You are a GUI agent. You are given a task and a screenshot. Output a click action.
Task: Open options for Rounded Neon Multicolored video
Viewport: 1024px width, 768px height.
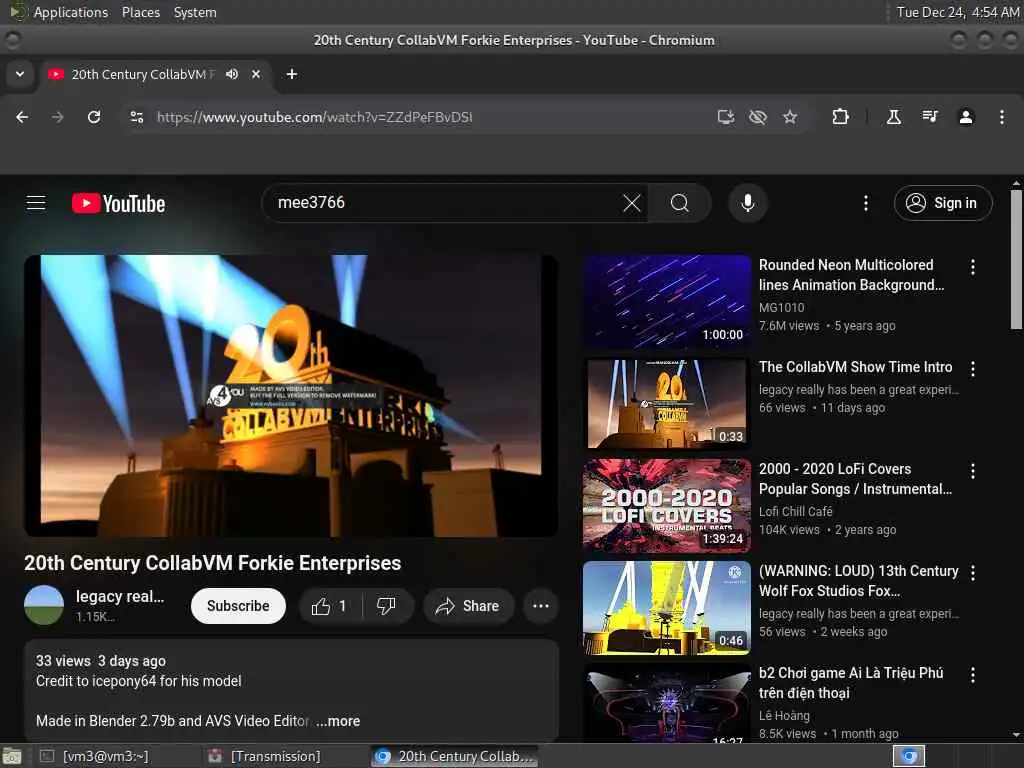click(973, 266)
